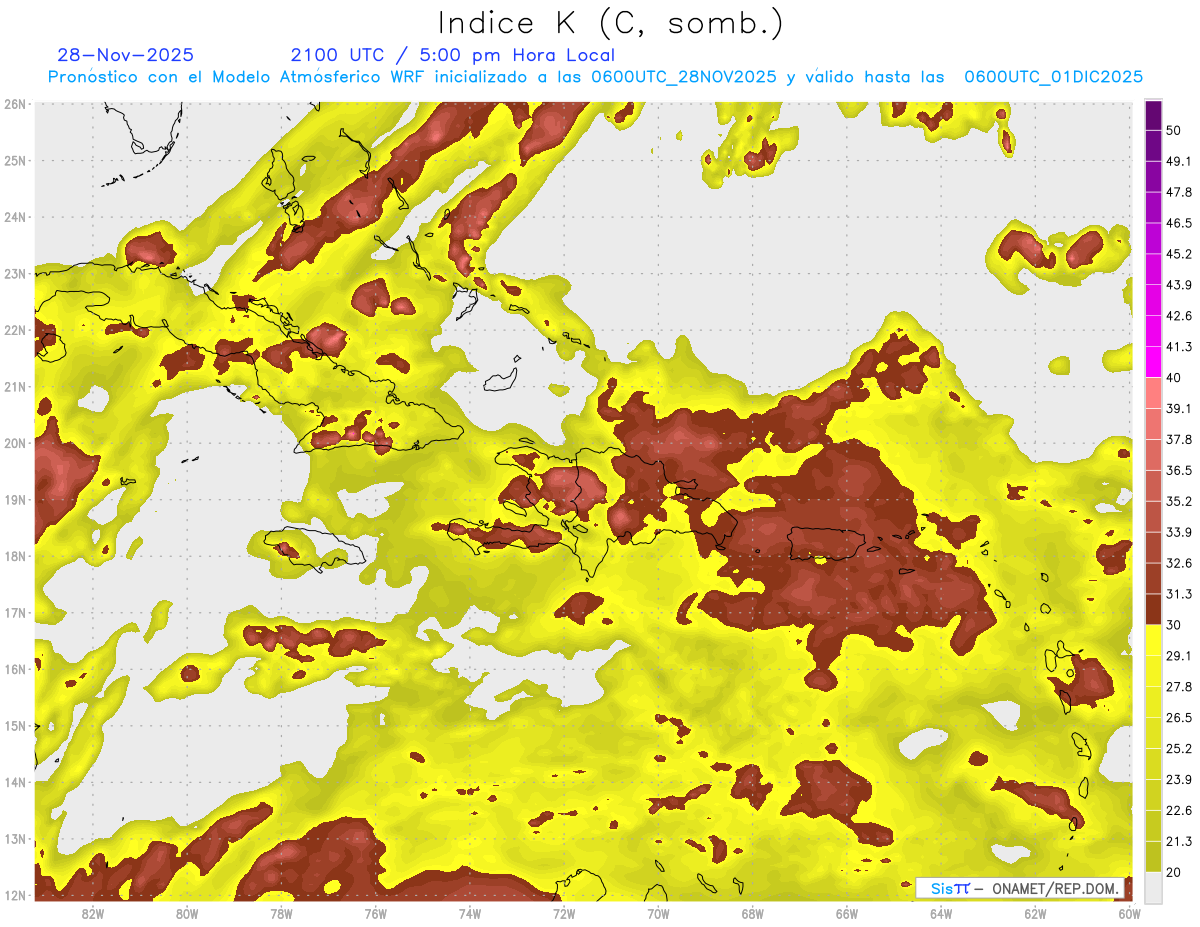Viewport: 1200px width, 927px height.
Task: Click the '20N' latitude label
Action: [x=15, y=443]
